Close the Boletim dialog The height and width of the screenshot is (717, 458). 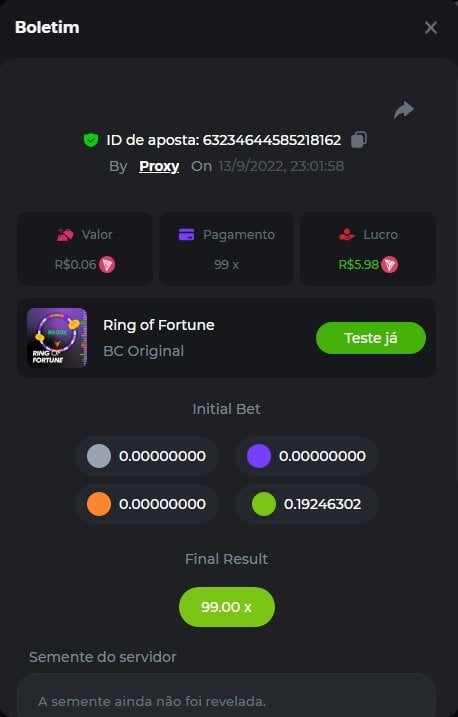[x=431, y=27]
